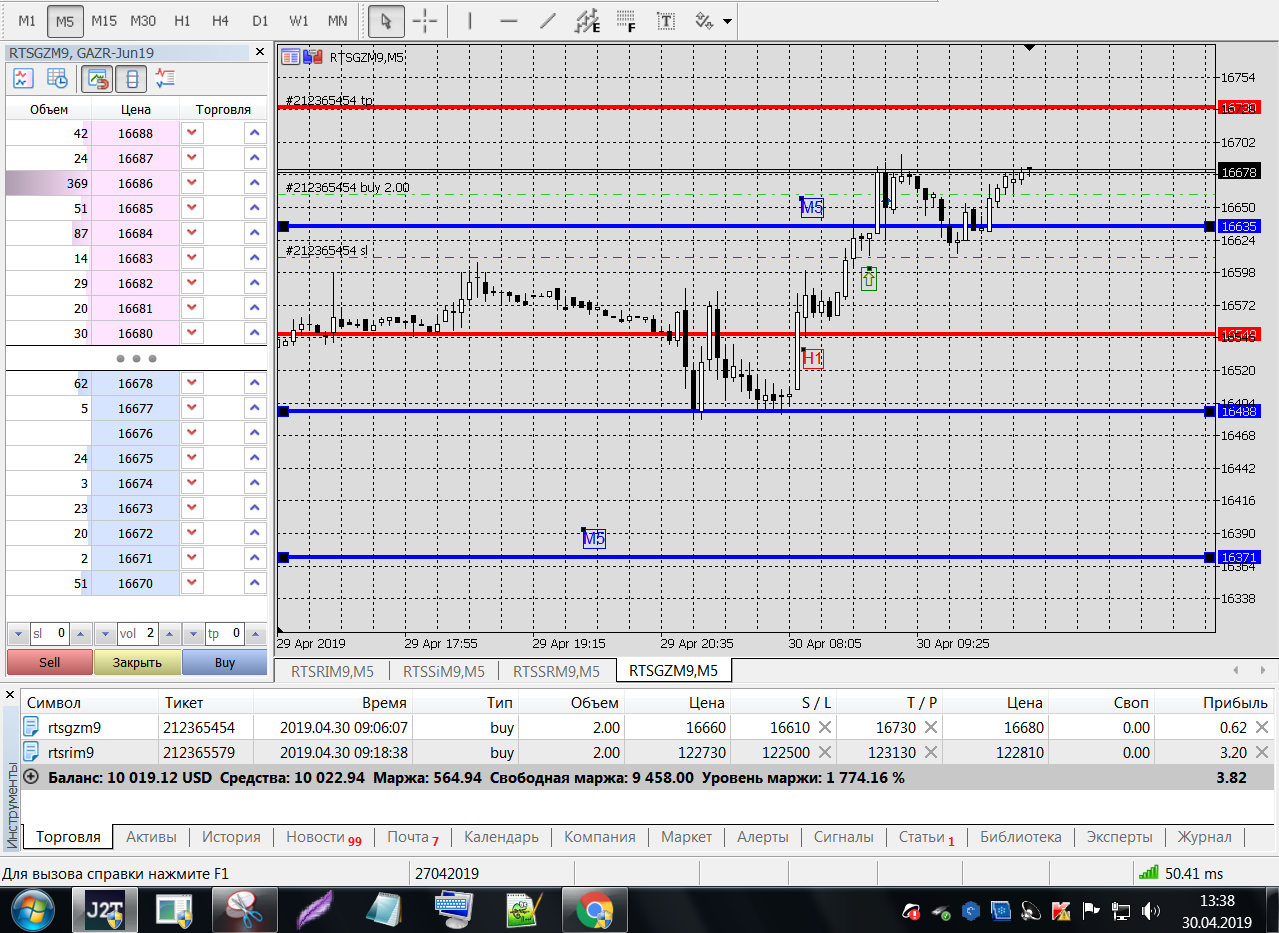
Task: Remove take profit 16730 of rtsgzm9
Action: tap(930, 728)
